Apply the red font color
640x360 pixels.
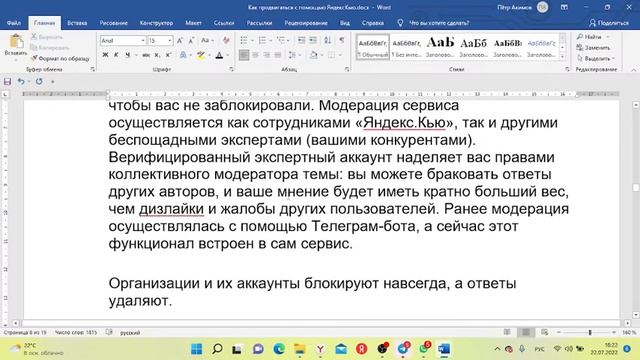219,55
